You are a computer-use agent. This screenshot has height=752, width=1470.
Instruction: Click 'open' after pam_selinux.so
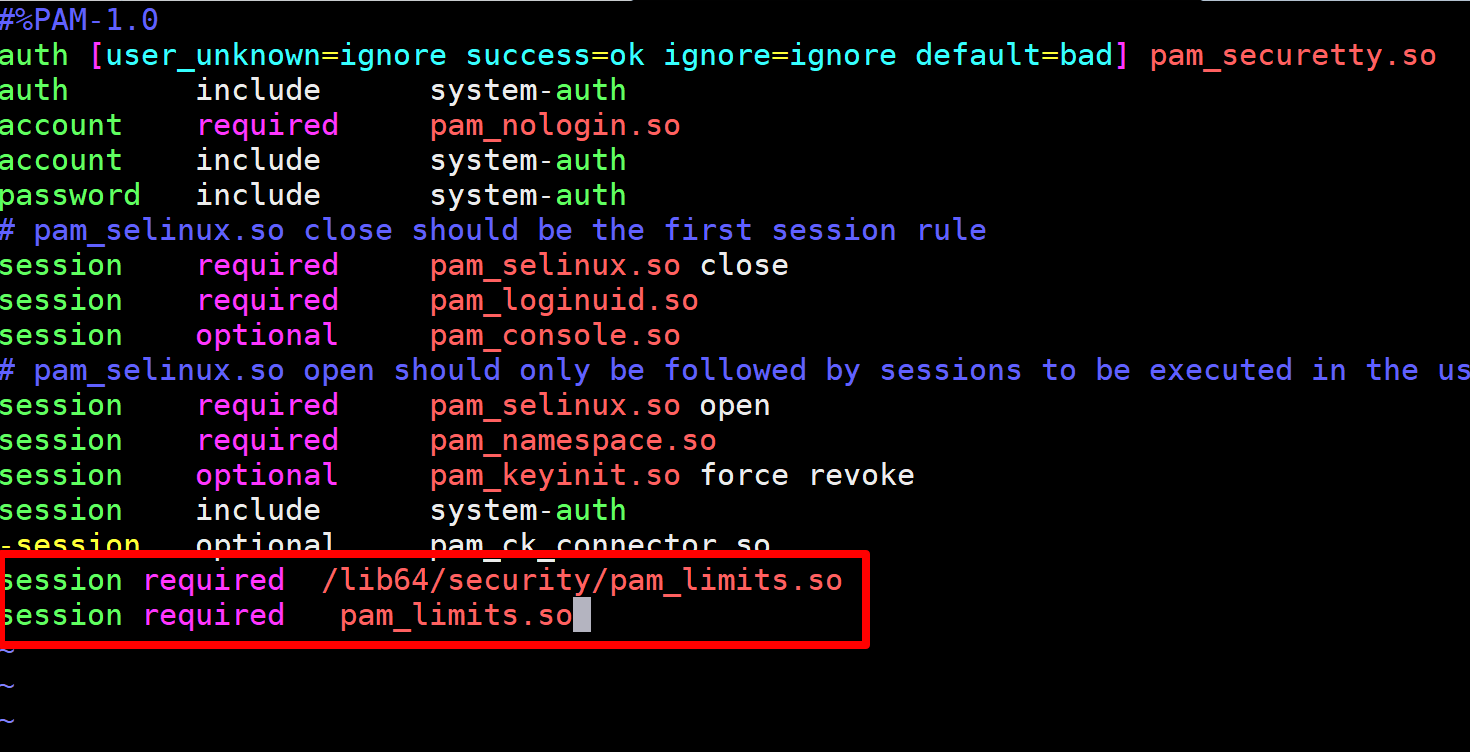[x=735, y=405]
